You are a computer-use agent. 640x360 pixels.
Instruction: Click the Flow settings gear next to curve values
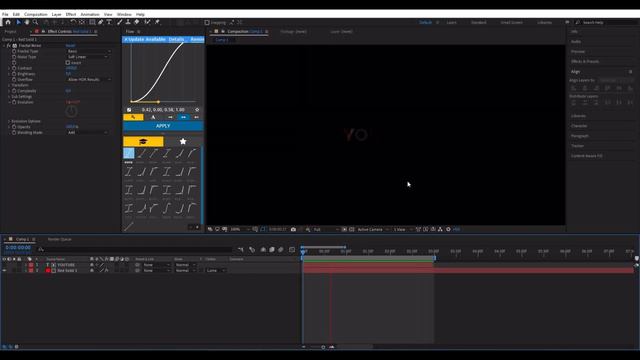197,110
